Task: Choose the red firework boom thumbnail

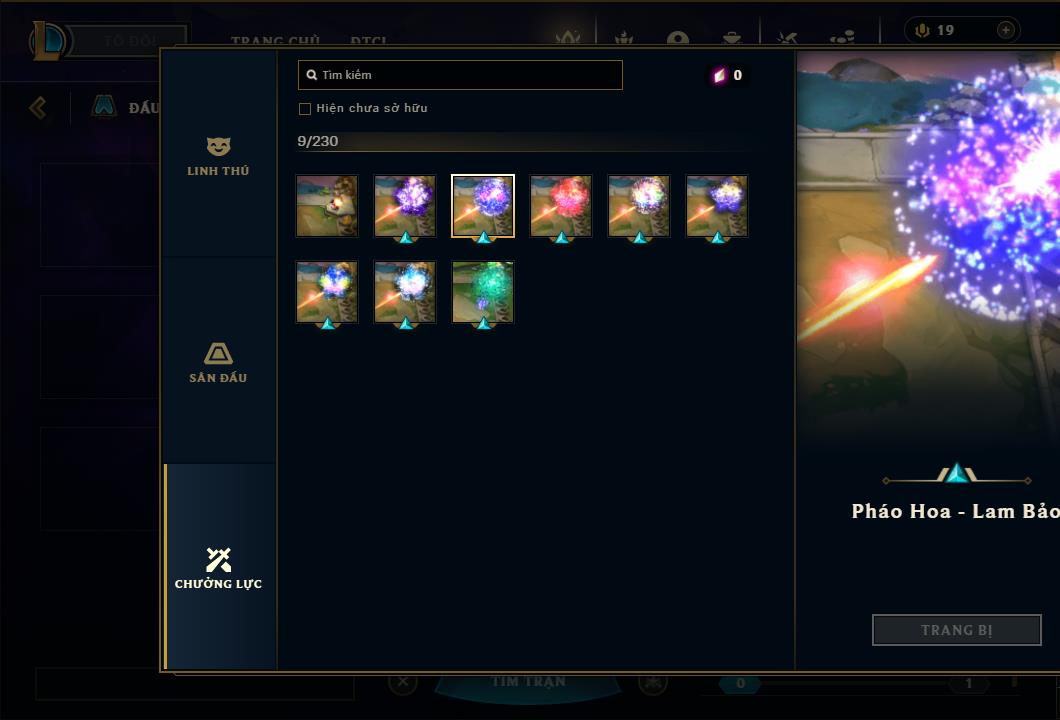Action: 561,206
